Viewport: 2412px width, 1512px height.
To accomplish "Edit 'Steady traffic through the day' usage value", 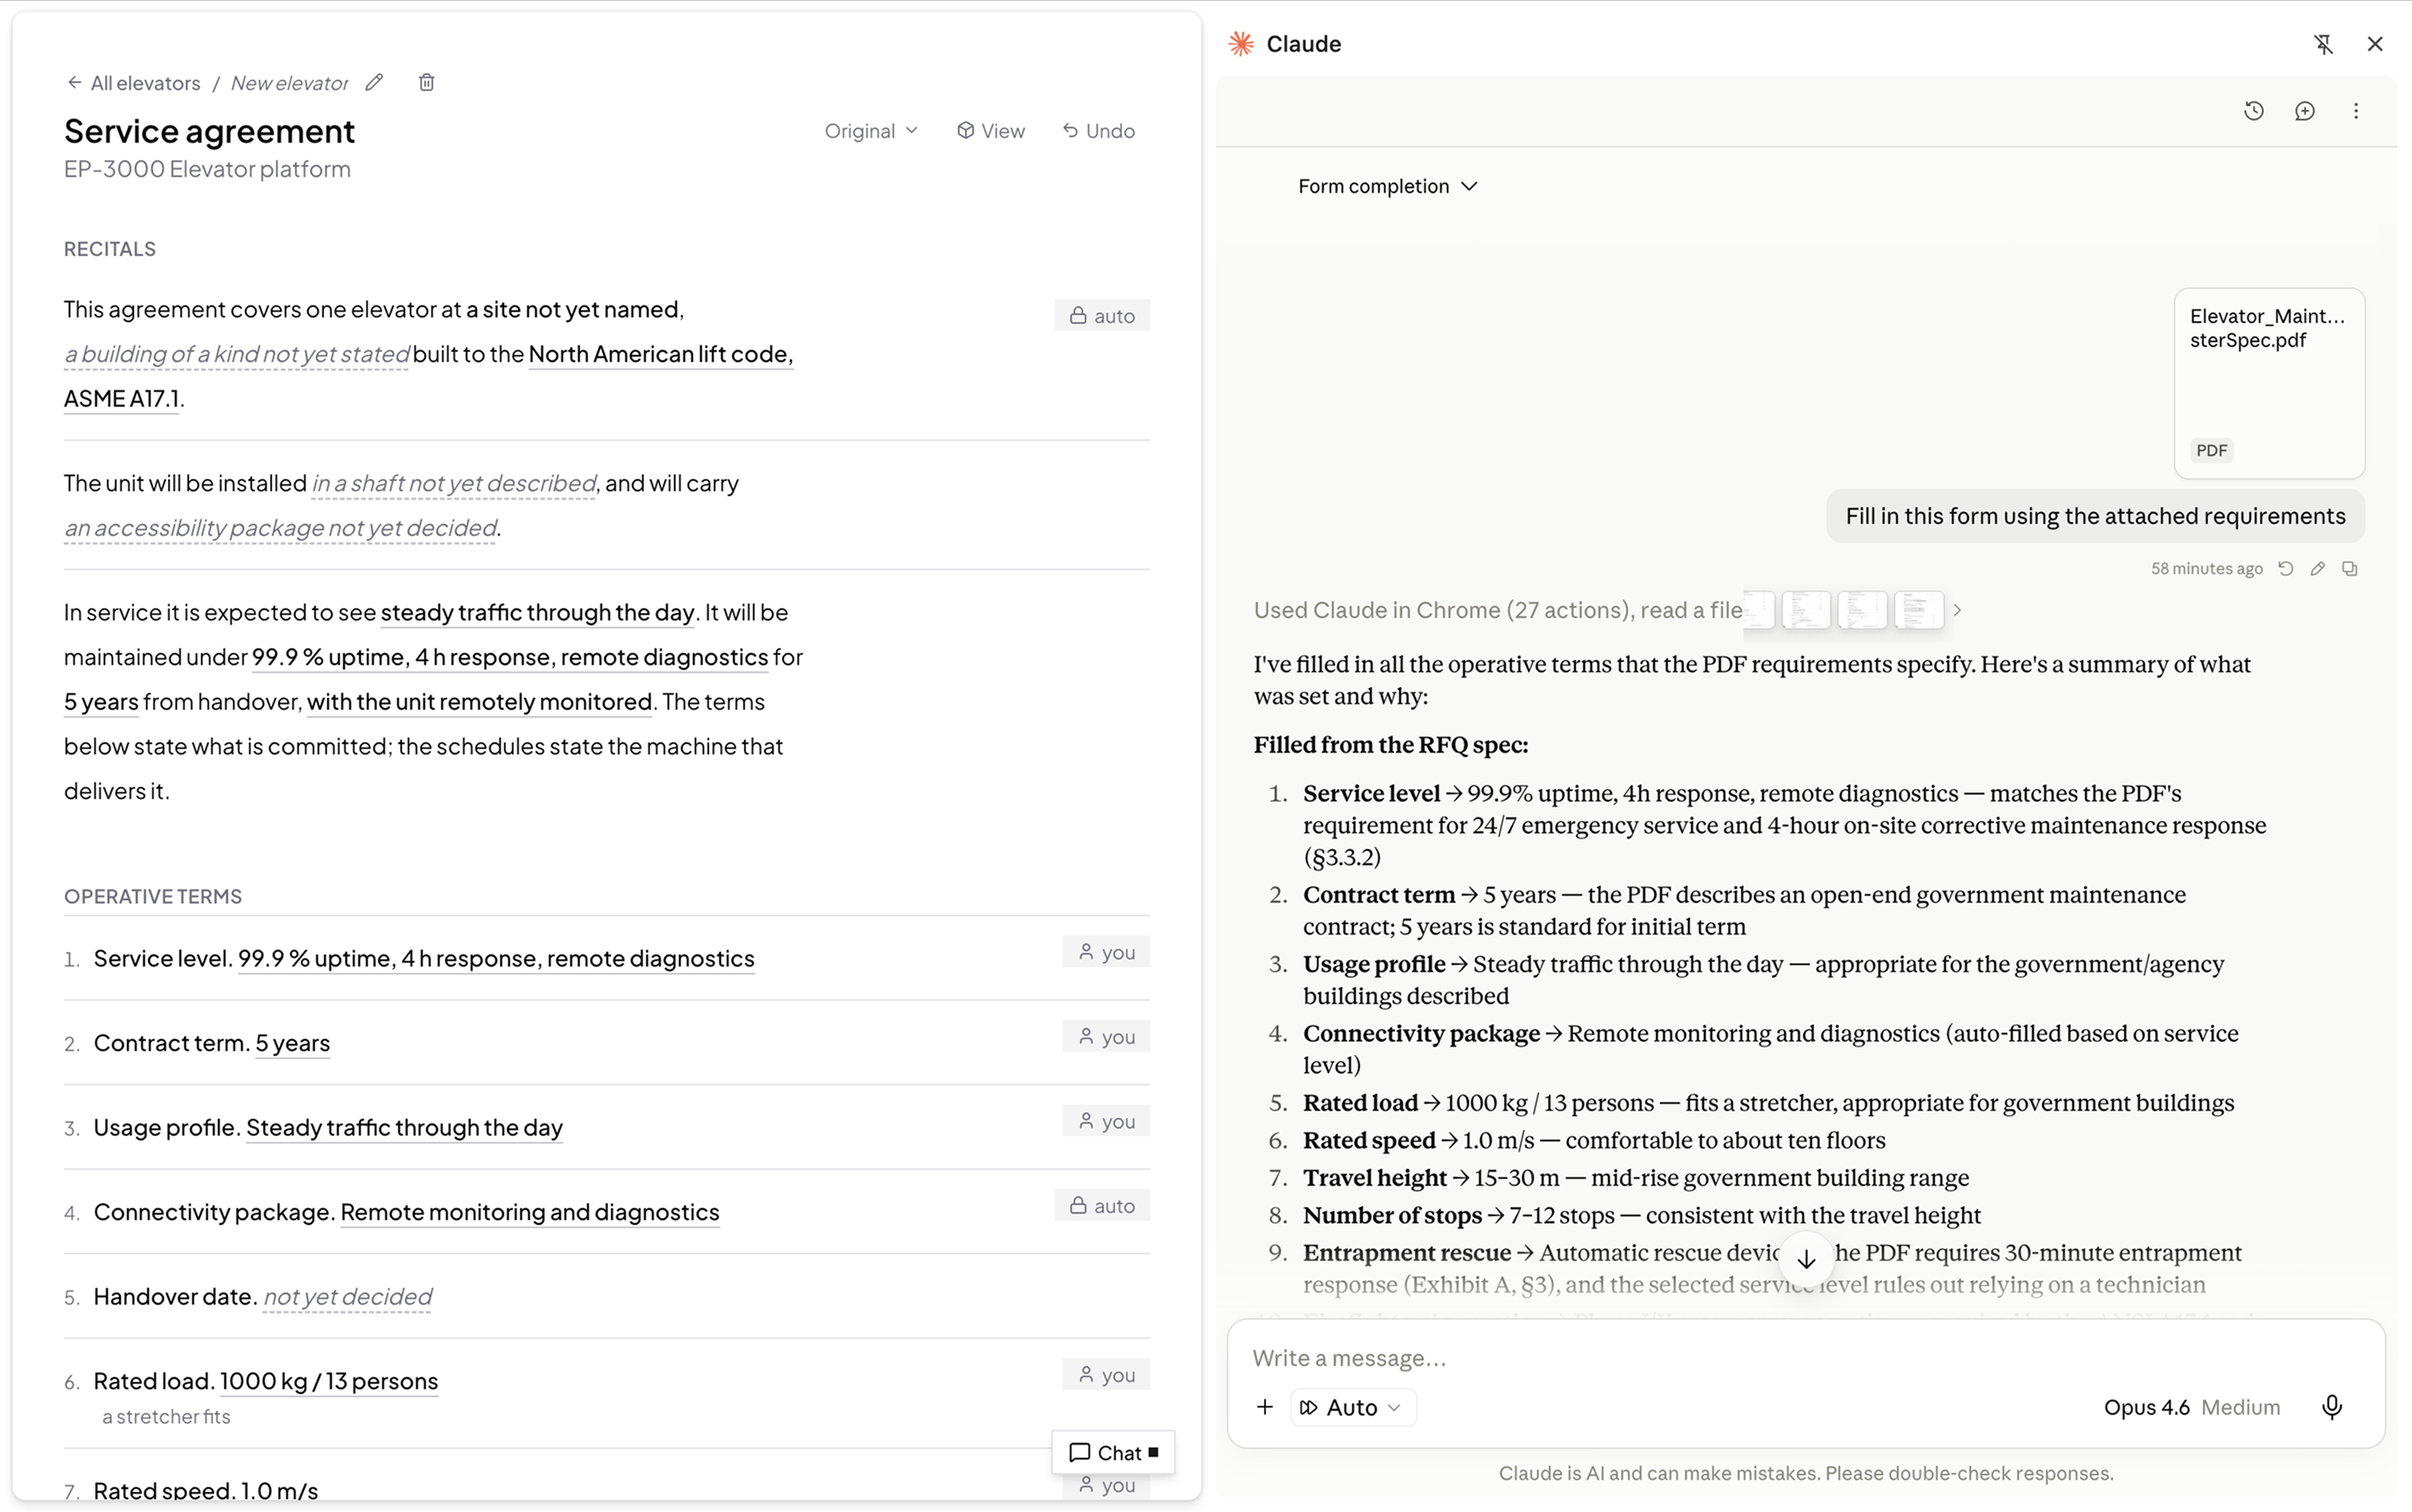I will (404, 1128).
